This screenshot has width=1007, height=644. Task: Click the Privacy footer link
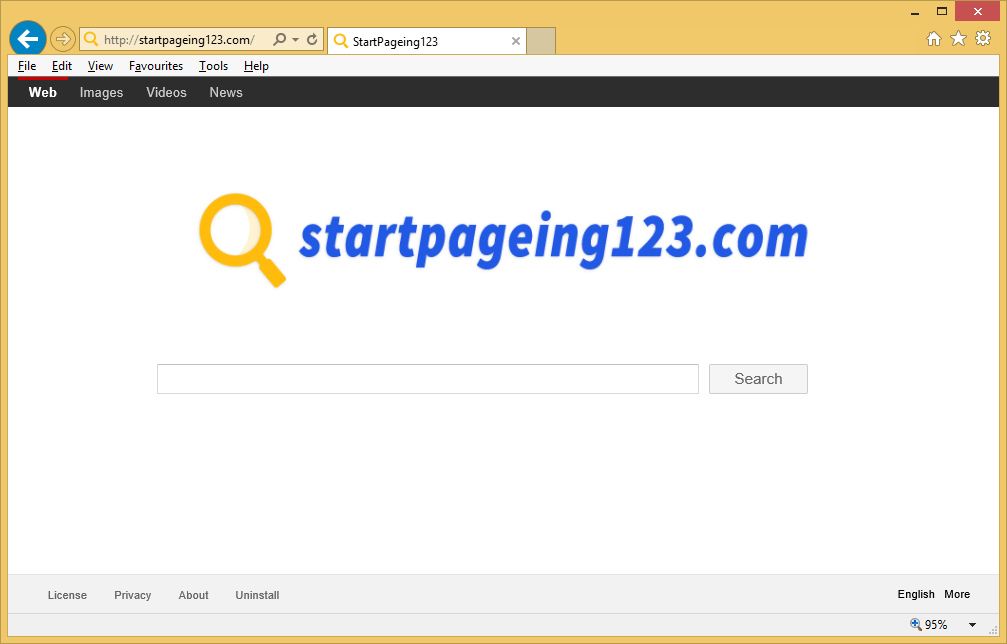[132, 595]
